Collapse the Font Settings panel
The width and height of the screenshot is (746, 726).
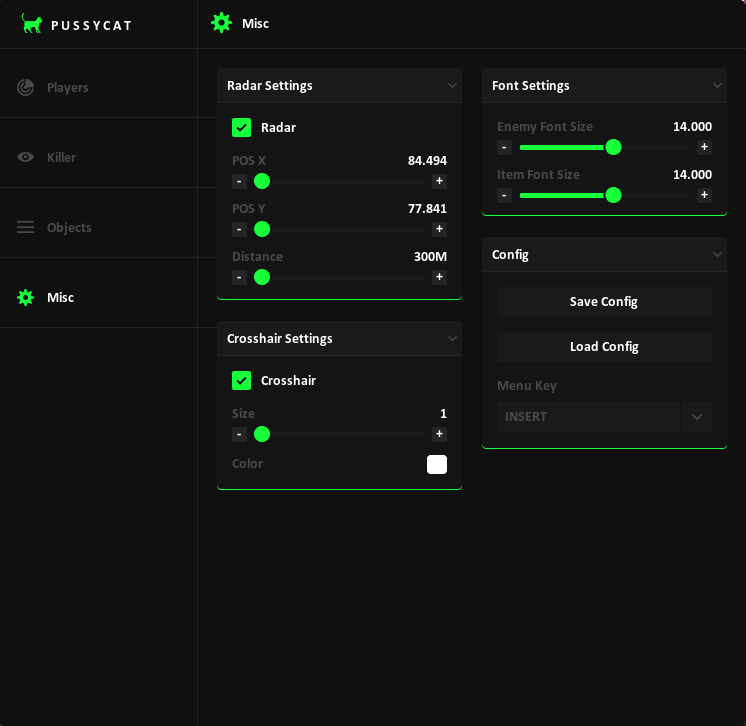[x=717, y=86]
